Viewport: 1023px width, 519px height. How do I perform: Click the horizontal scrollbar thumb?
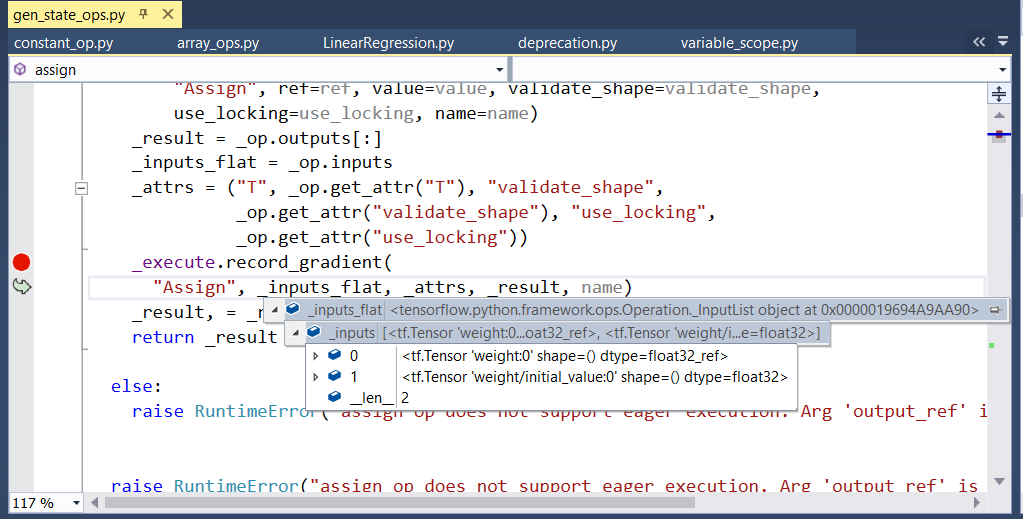[399, 503]
